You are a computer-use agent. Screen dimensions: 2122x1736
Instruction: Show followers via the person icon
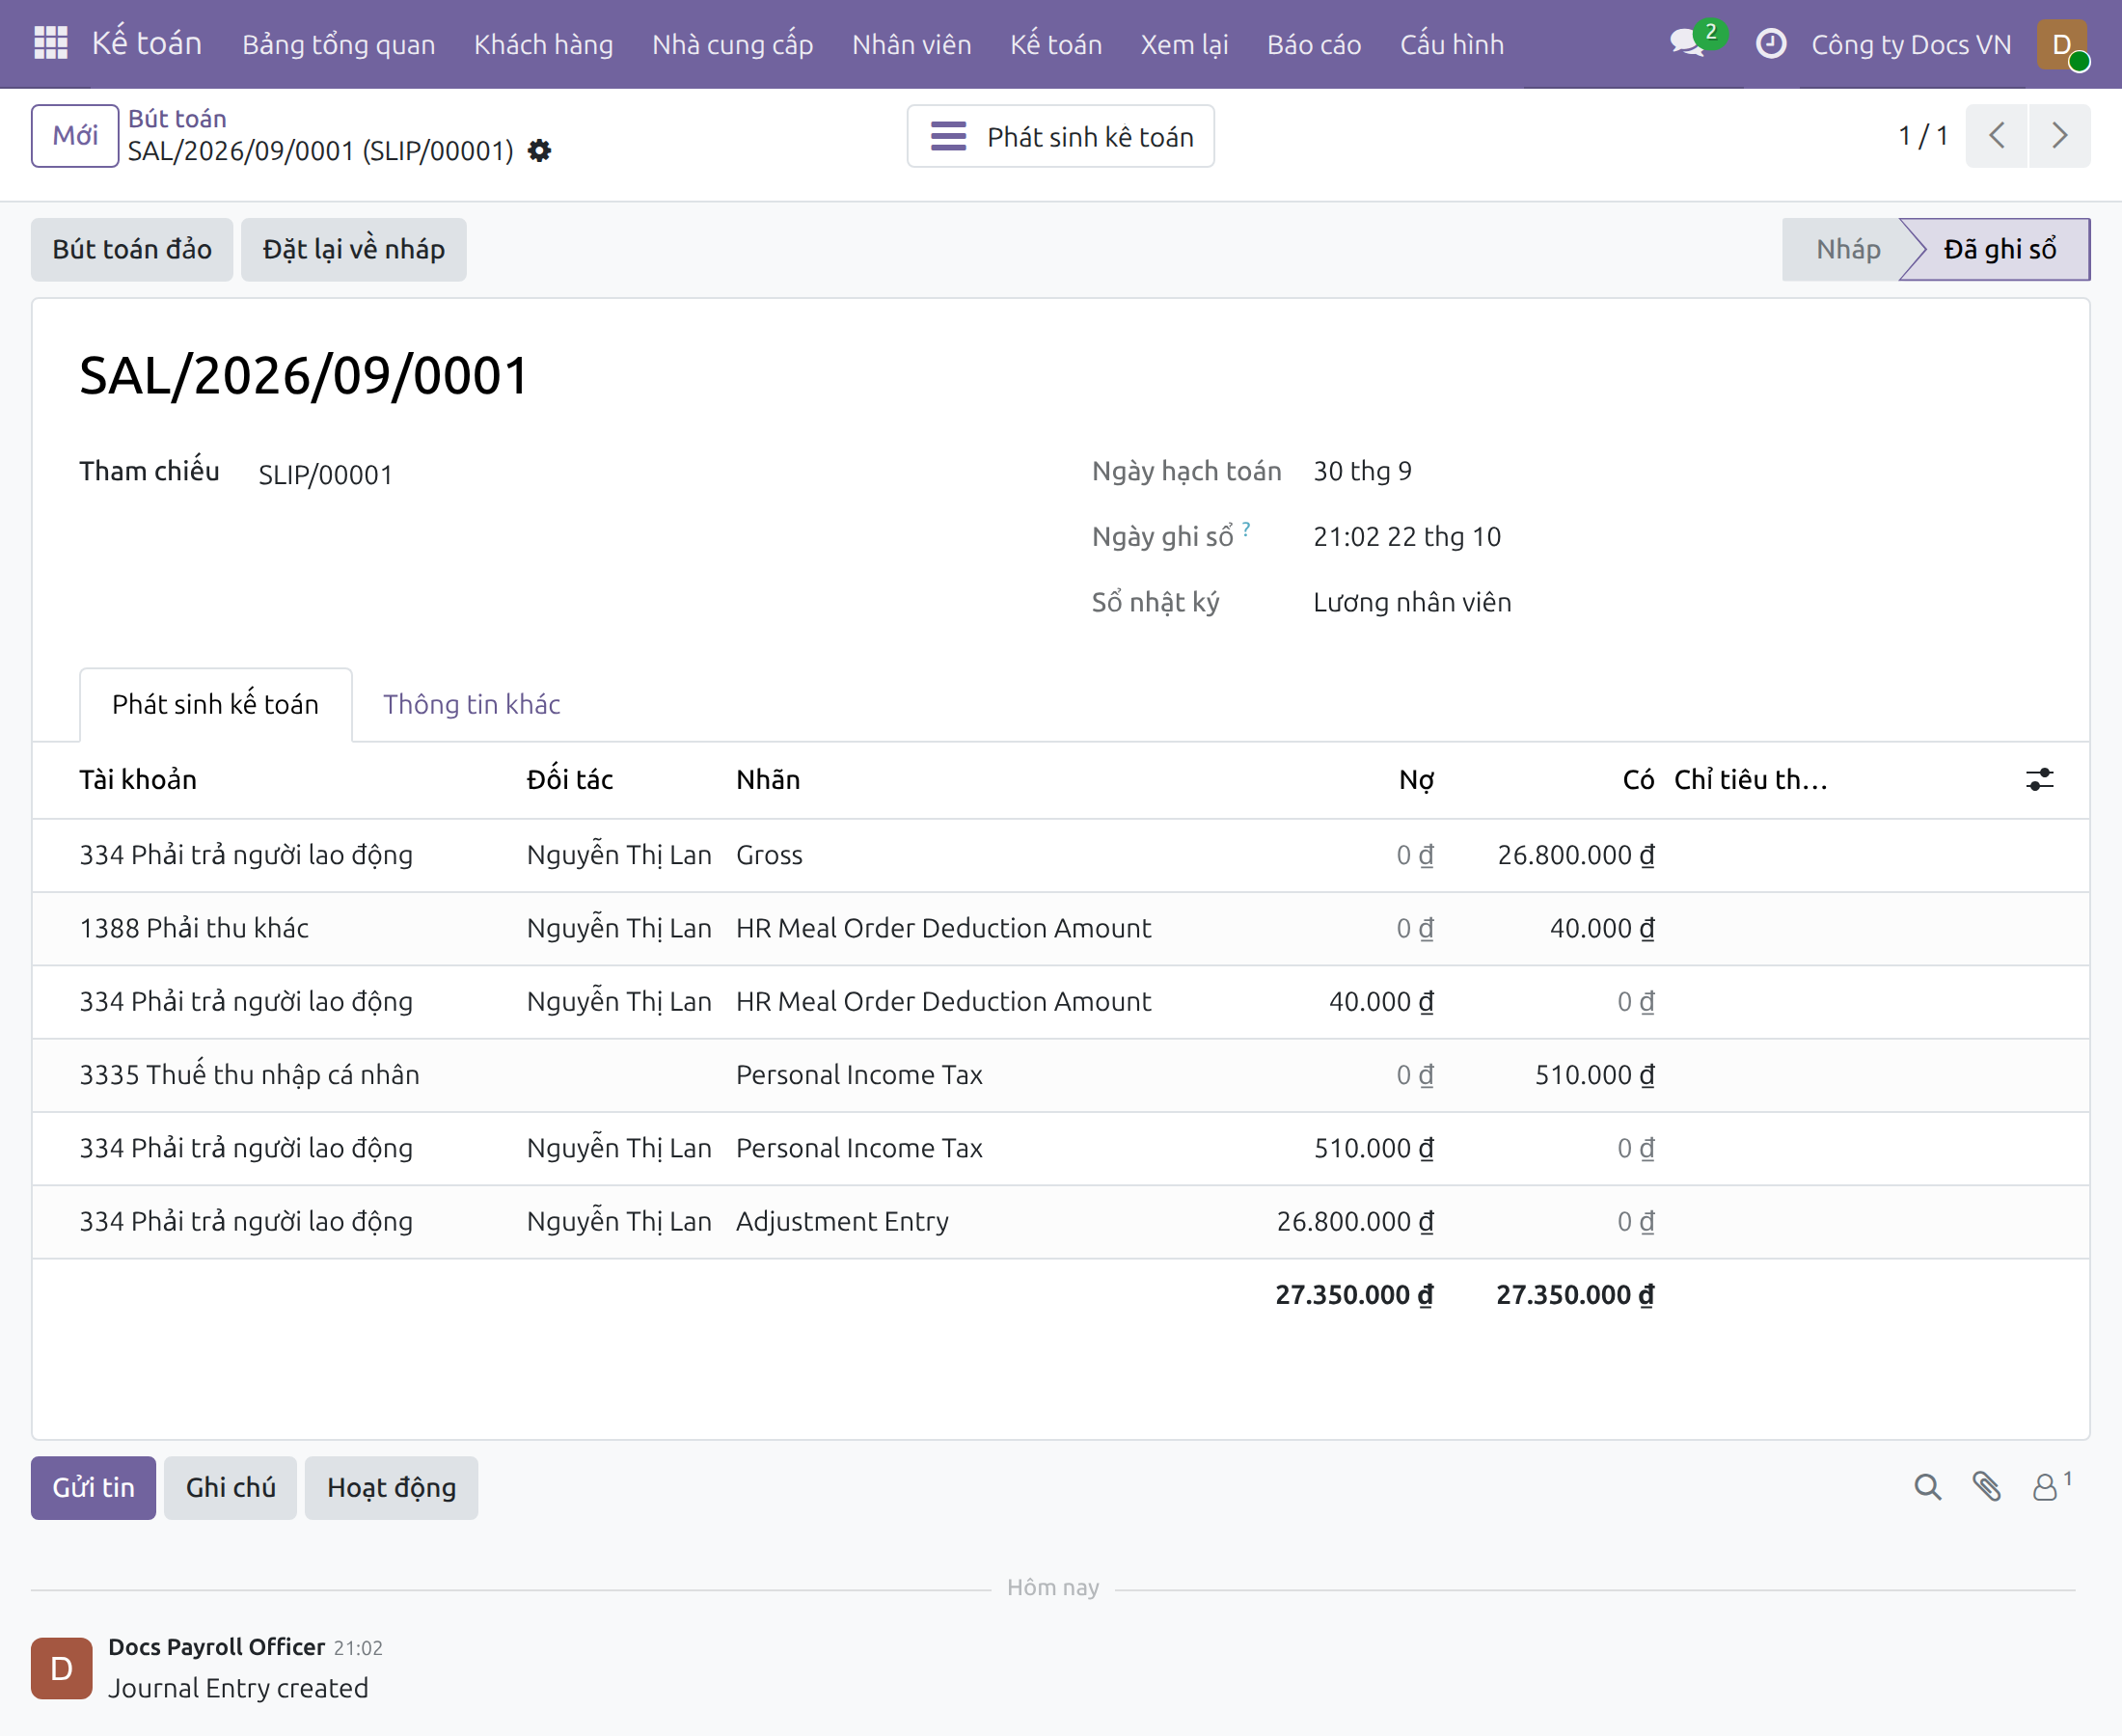coord(2049,1487)
